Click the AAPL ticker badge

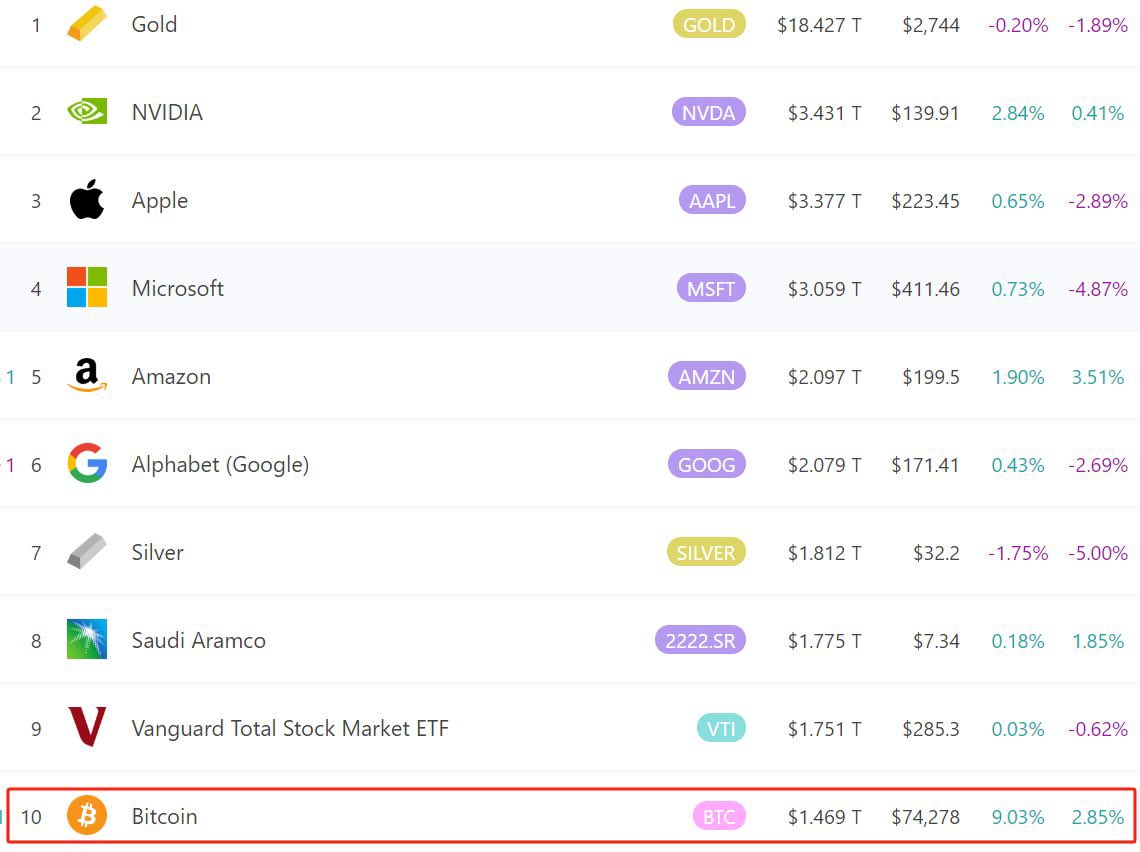[x=712, y=201]
